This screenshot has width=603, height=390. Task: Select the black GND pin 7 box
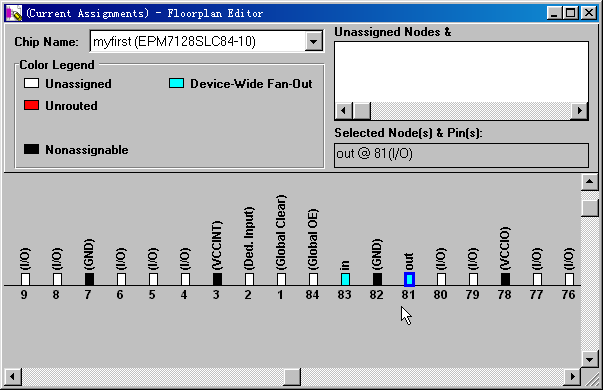click(x=89, y=279)
